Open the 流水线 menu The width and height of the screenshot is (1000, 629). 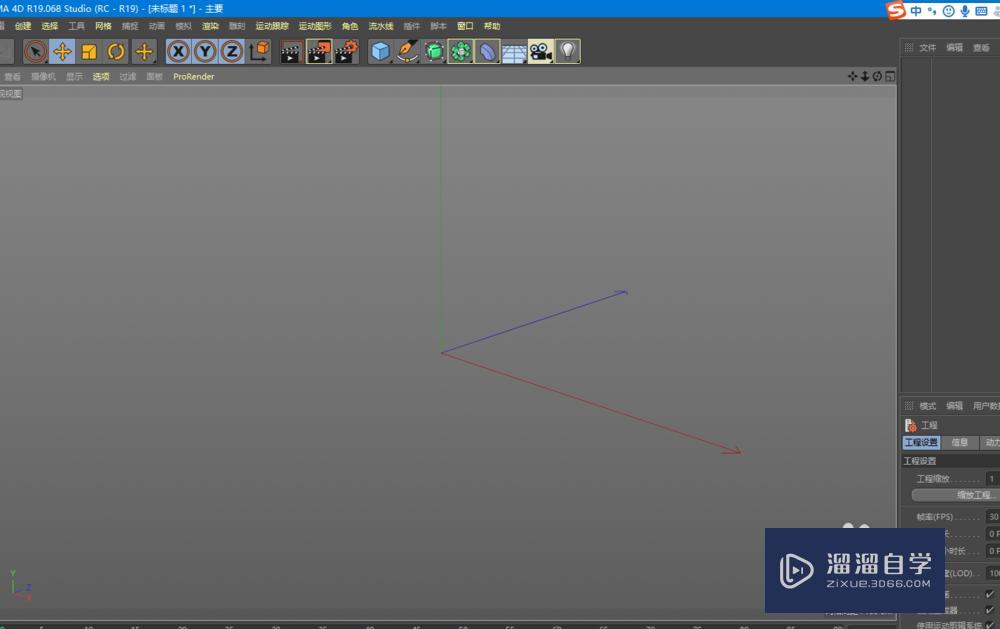[381, 26]
